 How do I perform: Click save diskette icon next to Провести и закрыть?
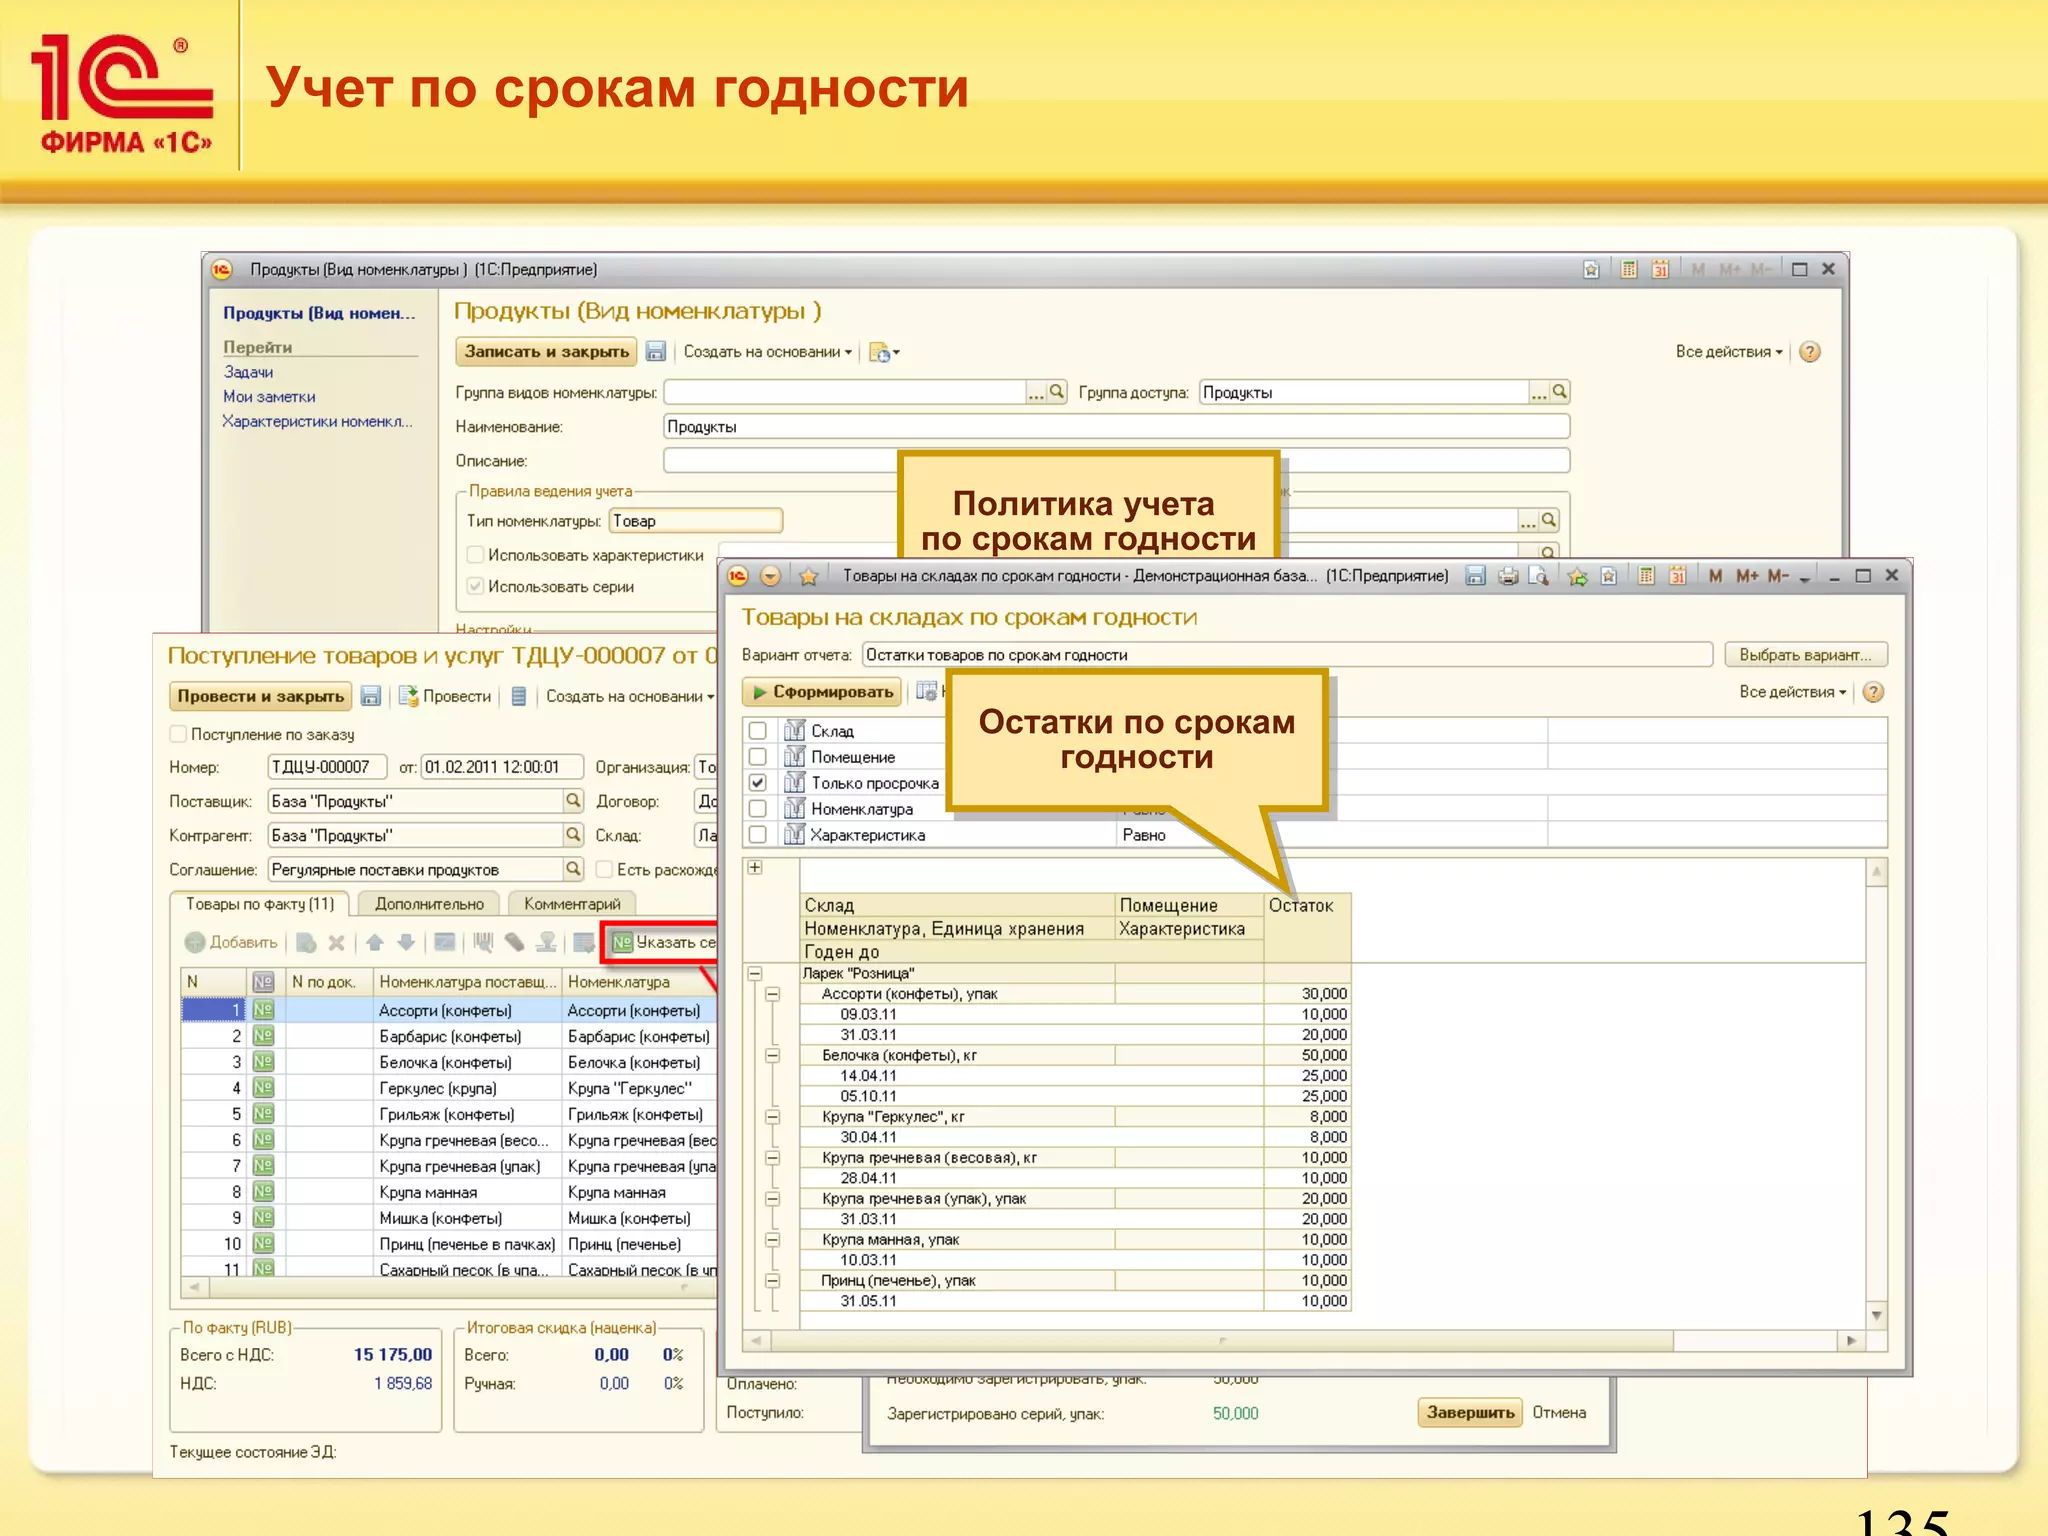point(371,696)
